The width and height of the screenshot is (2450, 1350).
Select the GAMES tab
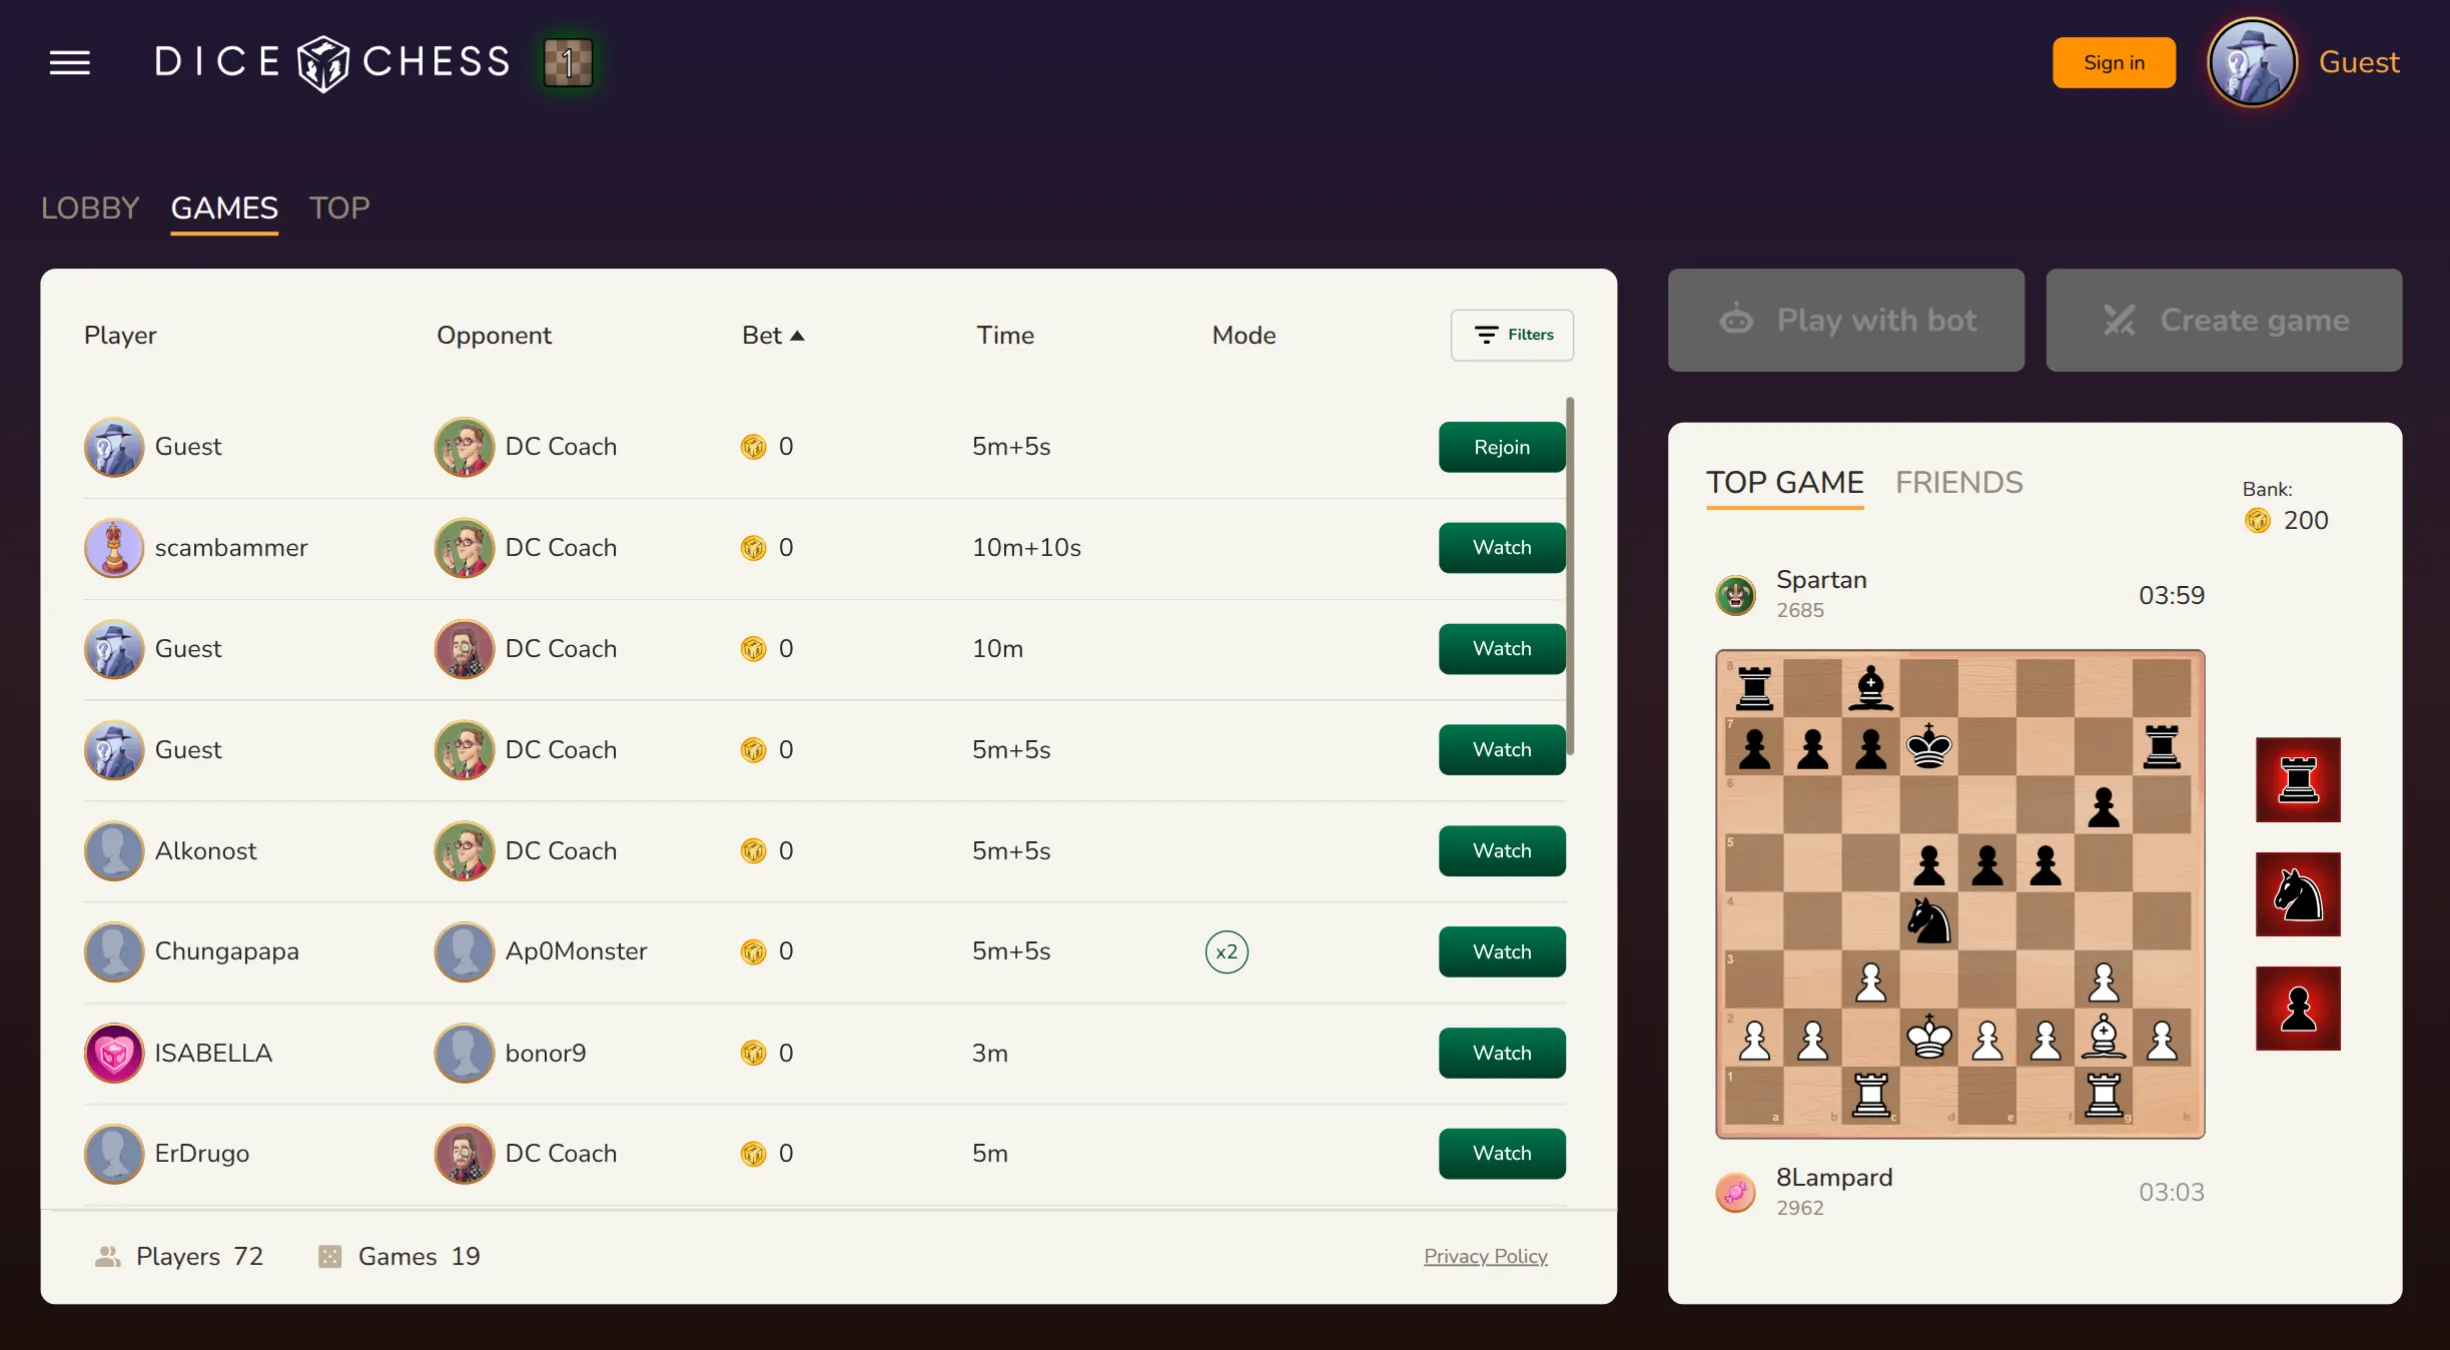(x=224, y=208)
